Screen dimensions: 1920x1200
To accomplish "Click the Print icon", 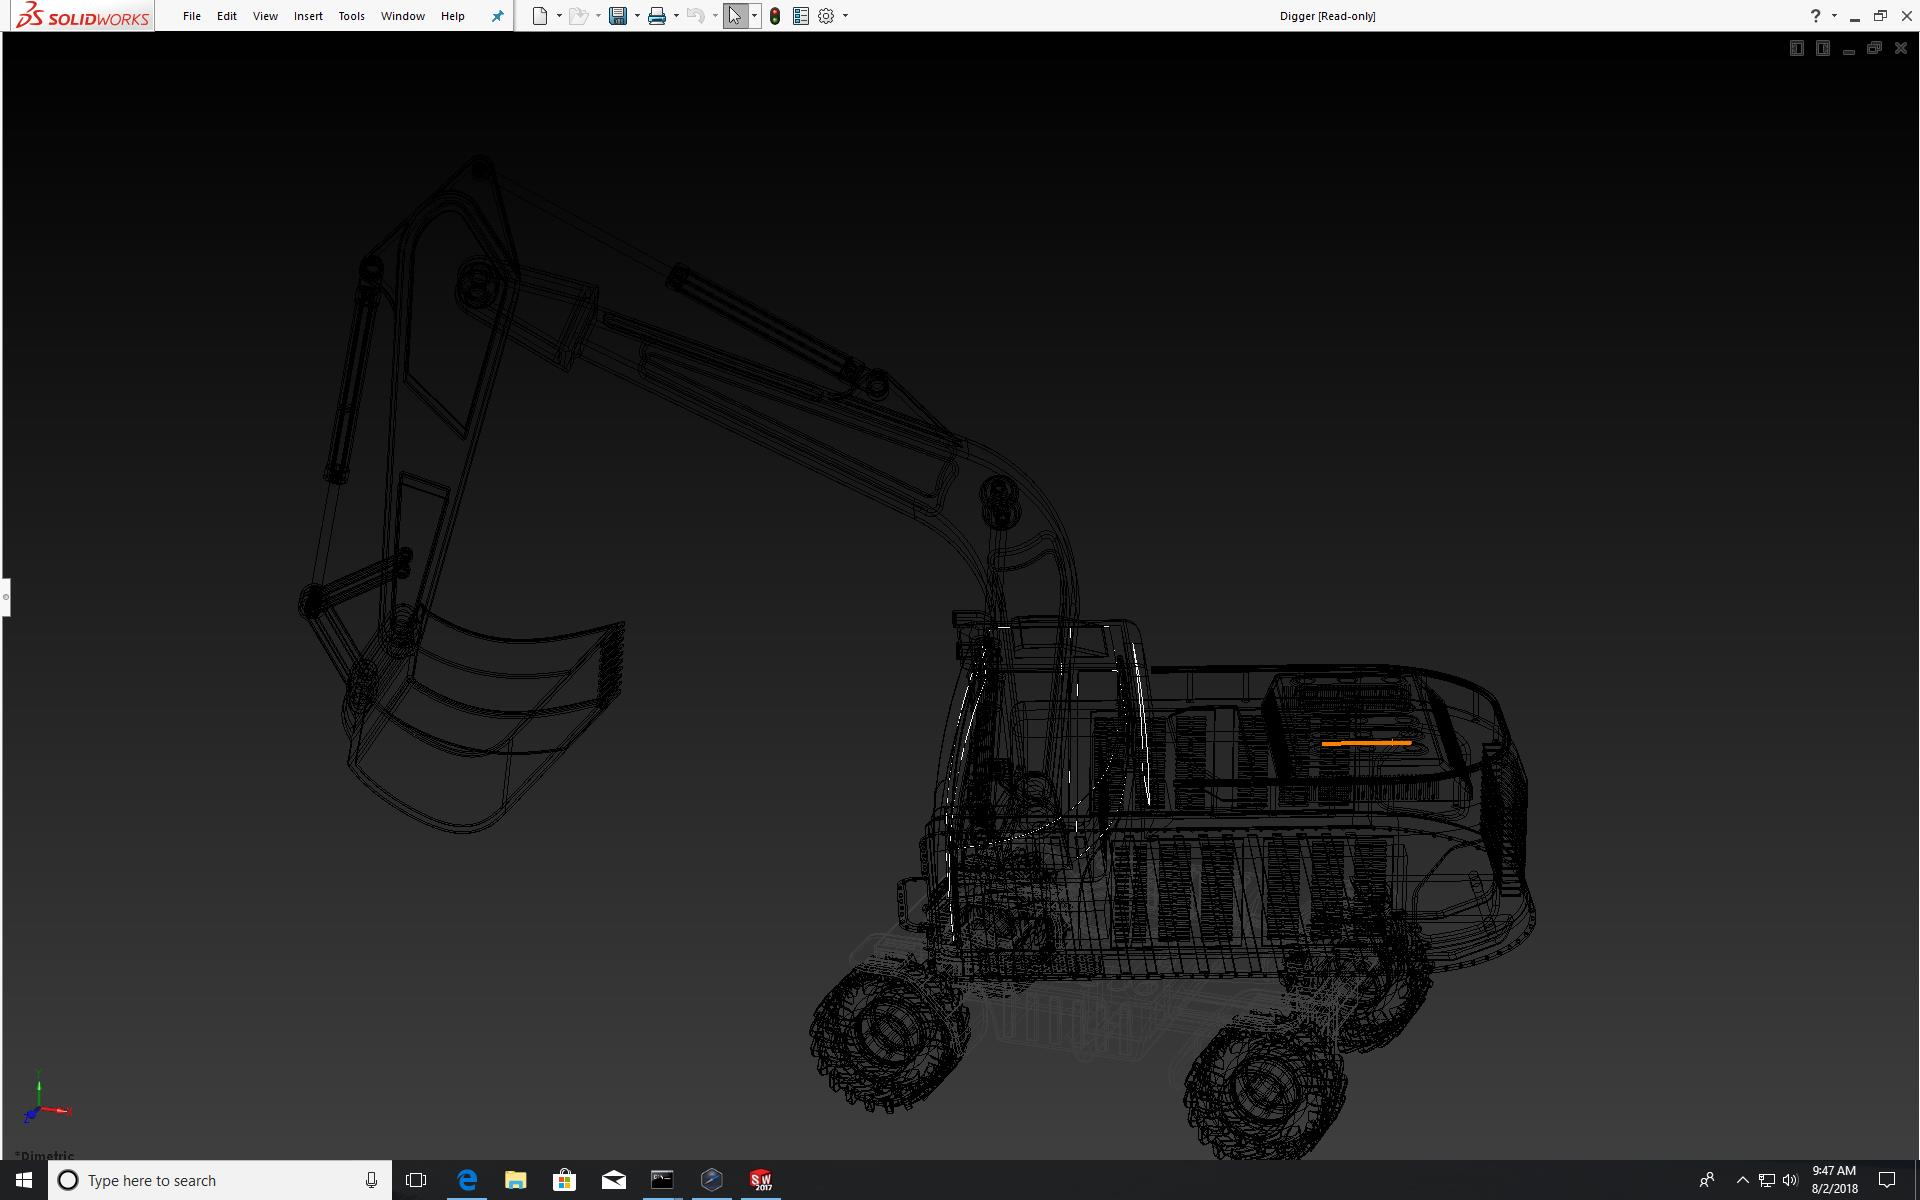I will pyautogui.click(x=657, y=16).
